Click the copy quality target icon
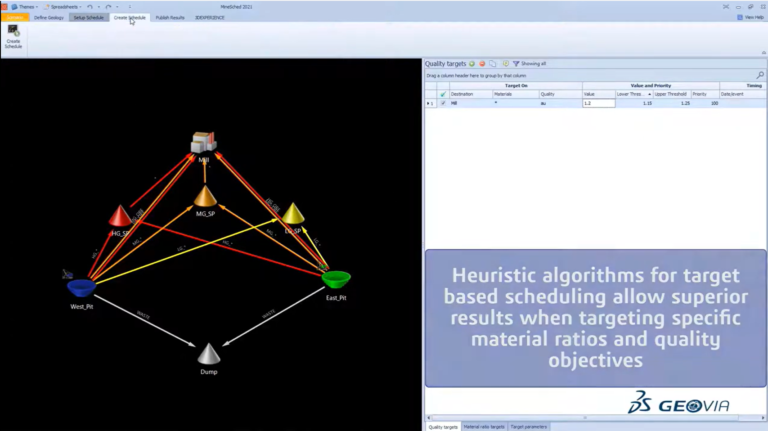Viewport: 768px width, 431px height. (493, 64)
